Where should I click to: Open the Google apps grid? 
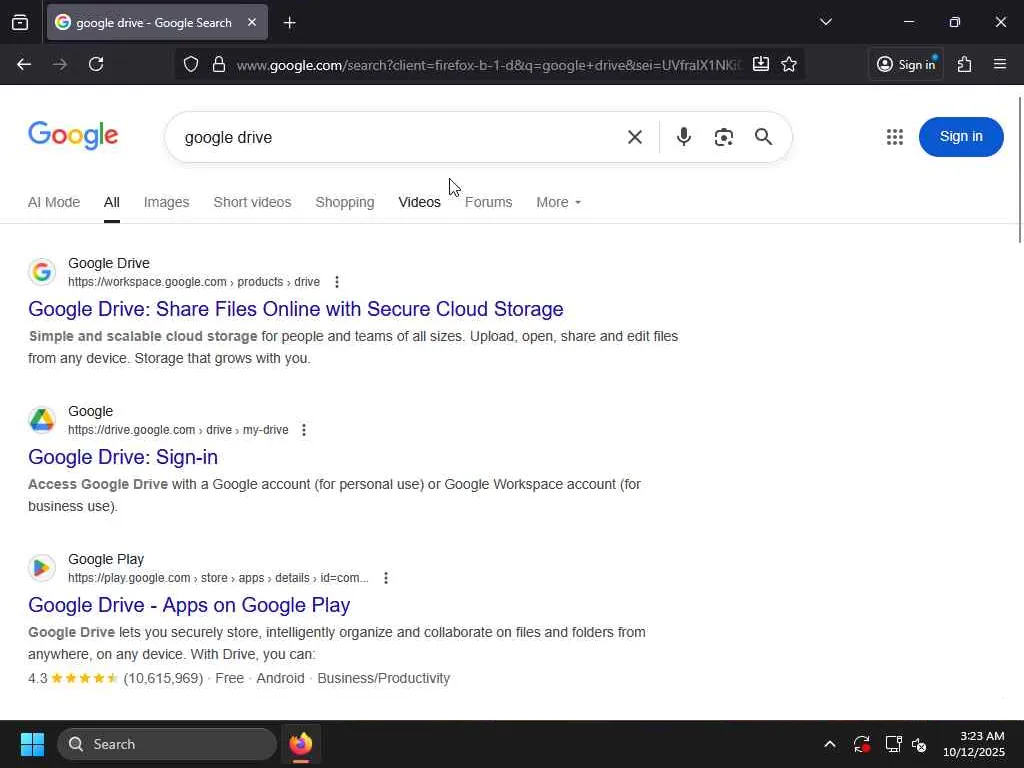pos(895,136)
